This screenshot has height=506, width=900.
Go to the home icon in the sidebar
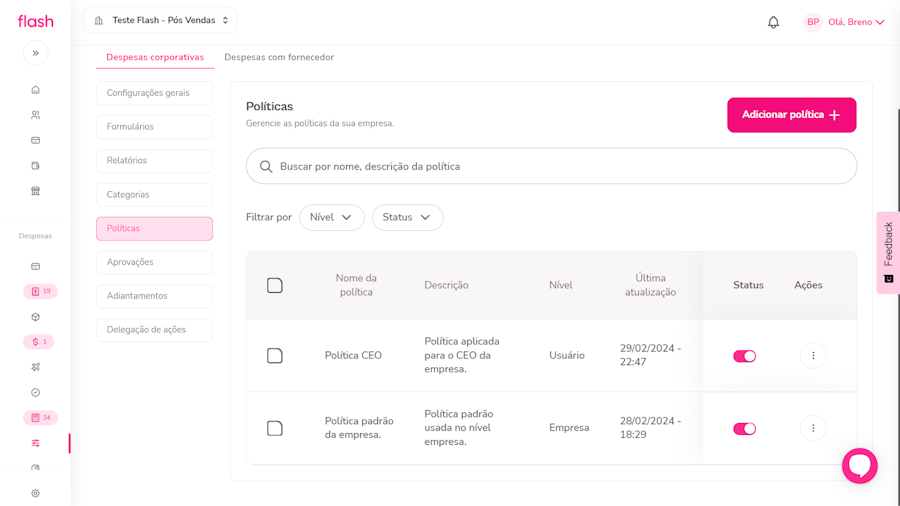click(x=35, y=90)
